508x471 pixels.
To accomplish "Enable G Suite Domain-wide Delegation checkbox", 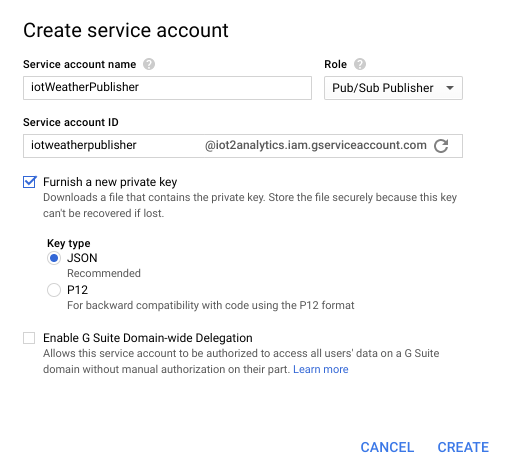I will pyautogui.click(x=29, y=338).
